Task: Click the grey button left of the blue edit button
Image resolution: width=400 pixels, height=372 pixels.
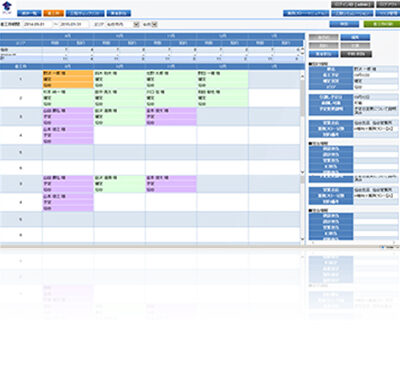Action: [324, 37]
